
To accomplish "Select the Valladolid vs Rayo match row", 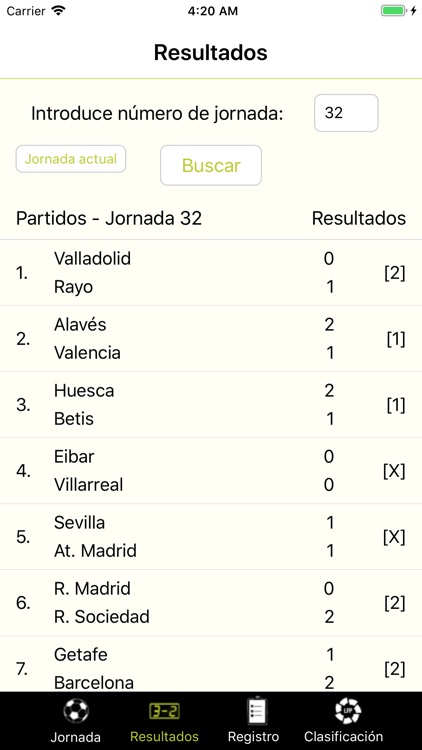I will [211, 273].
